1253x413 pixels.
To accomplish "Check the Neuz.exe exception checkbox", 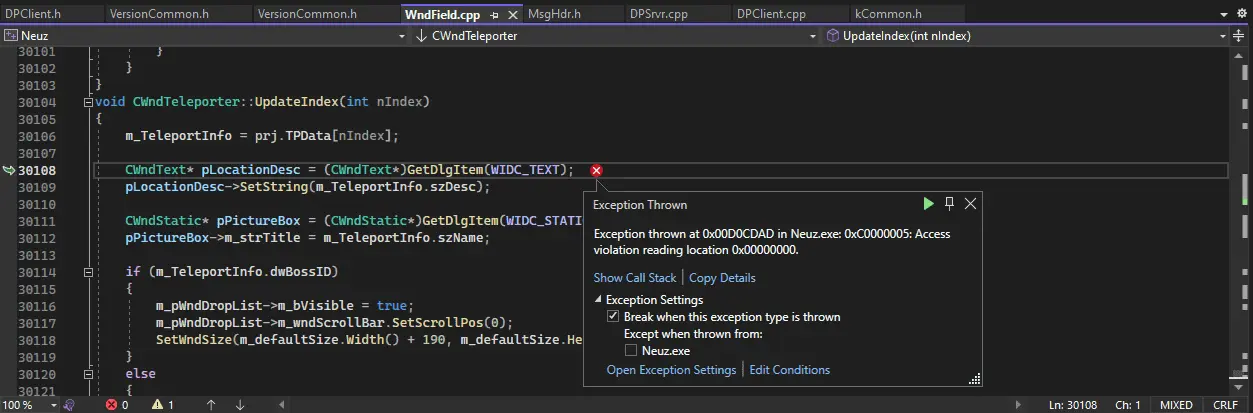I will tap(631, 351).
